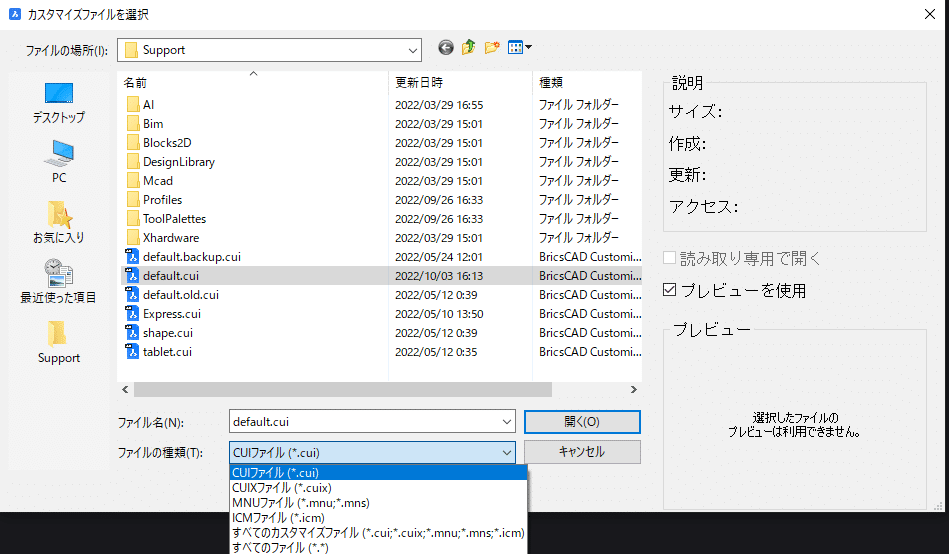The image size is (949, 554).
Task: Uncheck プレビューを使用 checkbox
Action: coord(669,290)
